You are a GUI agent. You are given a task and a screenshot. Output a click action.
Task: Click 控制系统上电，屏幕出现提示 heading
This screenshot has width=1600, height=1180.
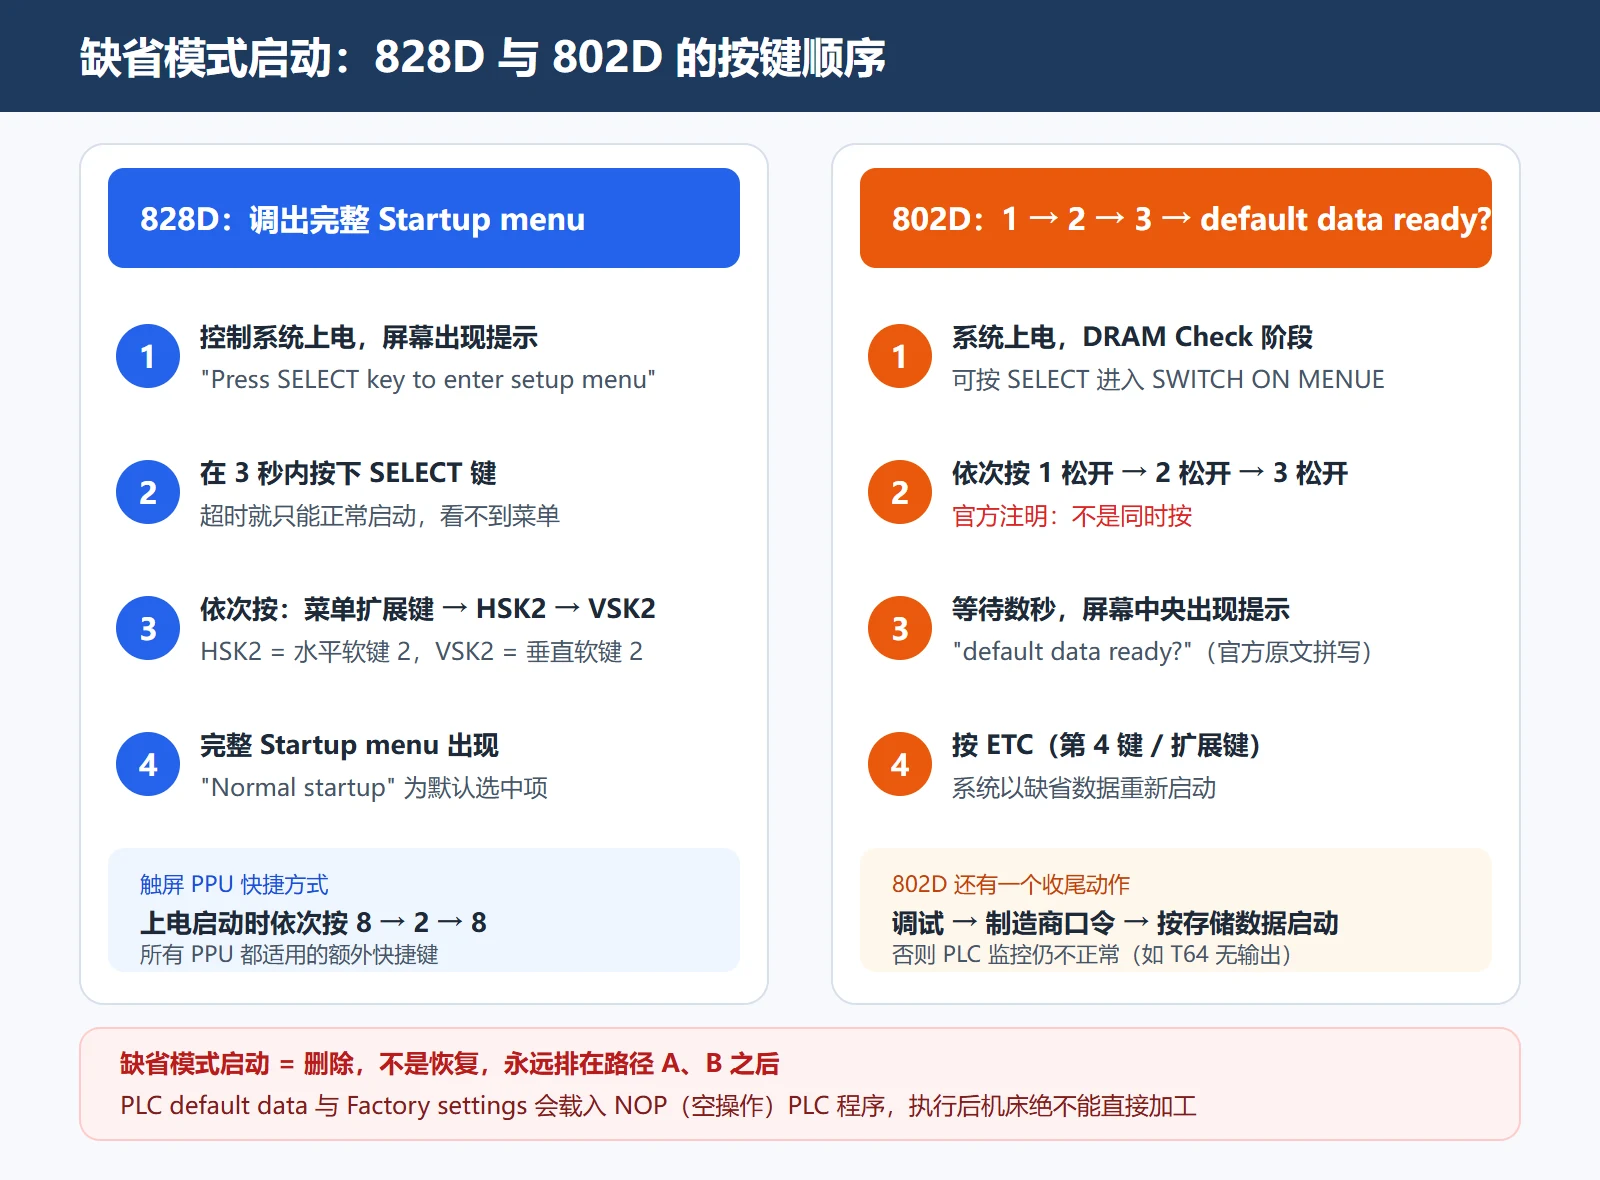coord(369,337)
